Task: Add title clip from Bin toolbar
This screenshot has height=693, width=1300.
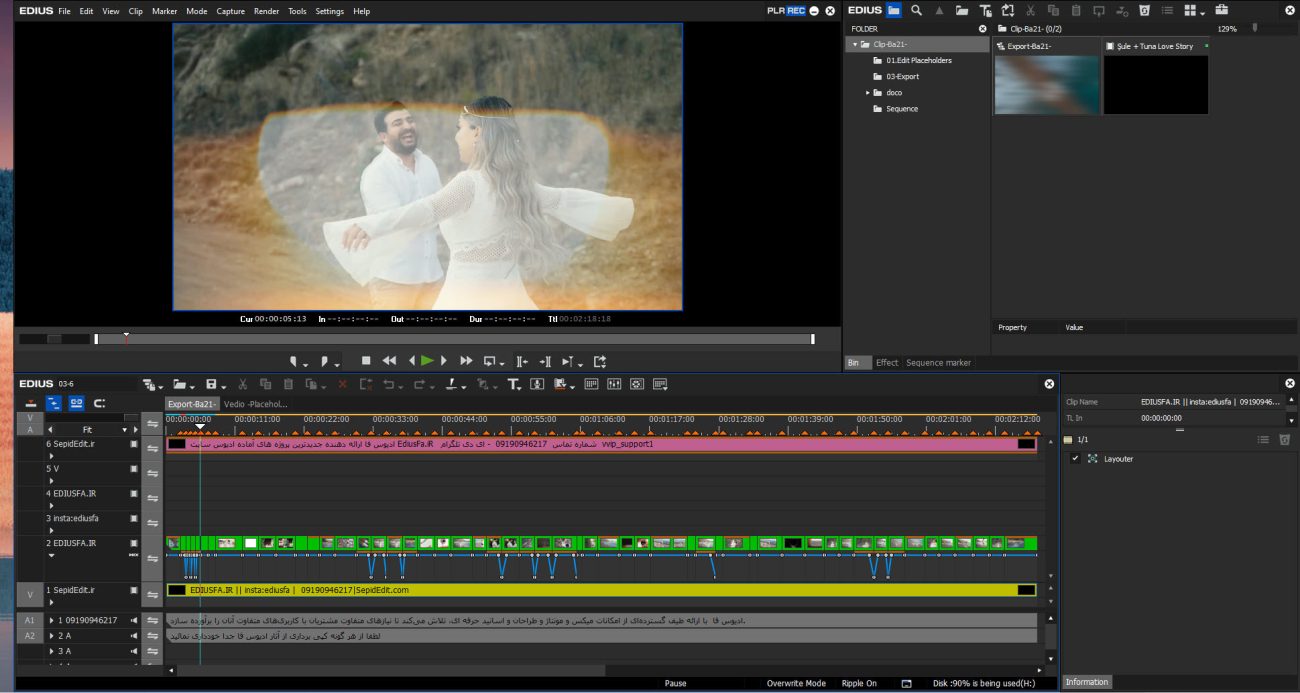Action: click(x=985, y=10)
